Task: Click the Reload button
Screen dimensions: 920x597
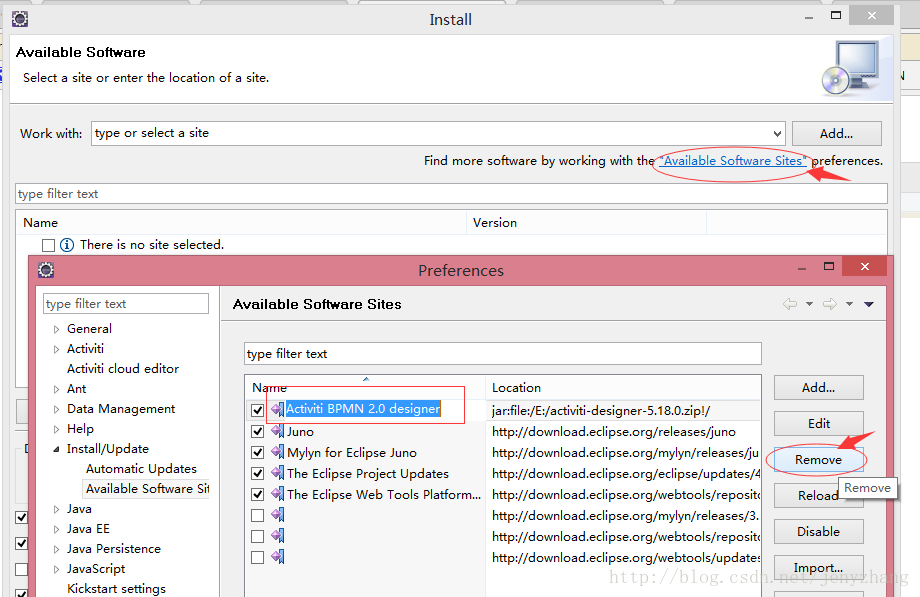Action: pyautogui.click(x=818, y=495)
